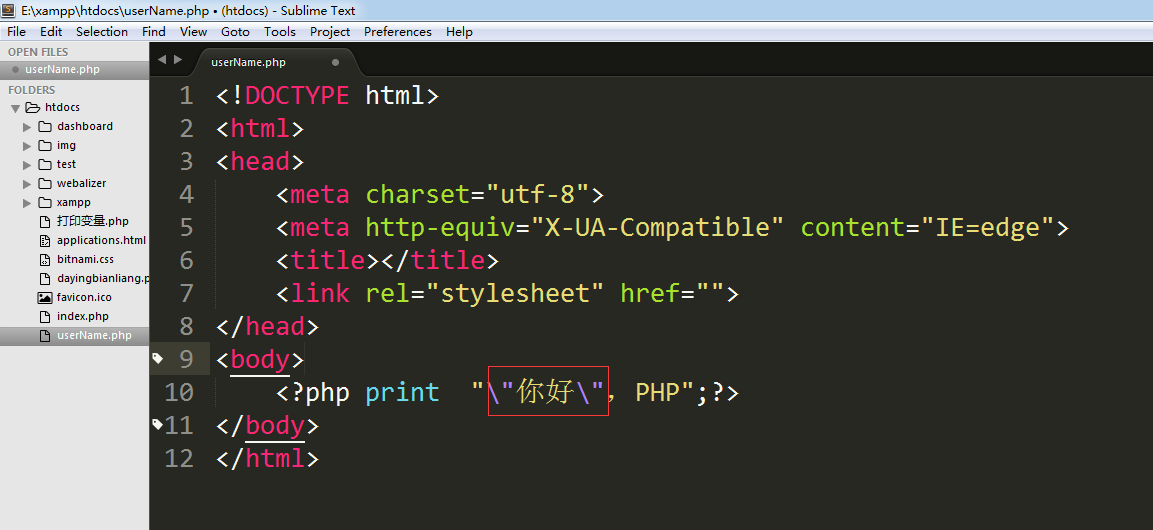Open the Selection menu
The width and height of the screenshot is (1153, 530).
click(101, 31)
